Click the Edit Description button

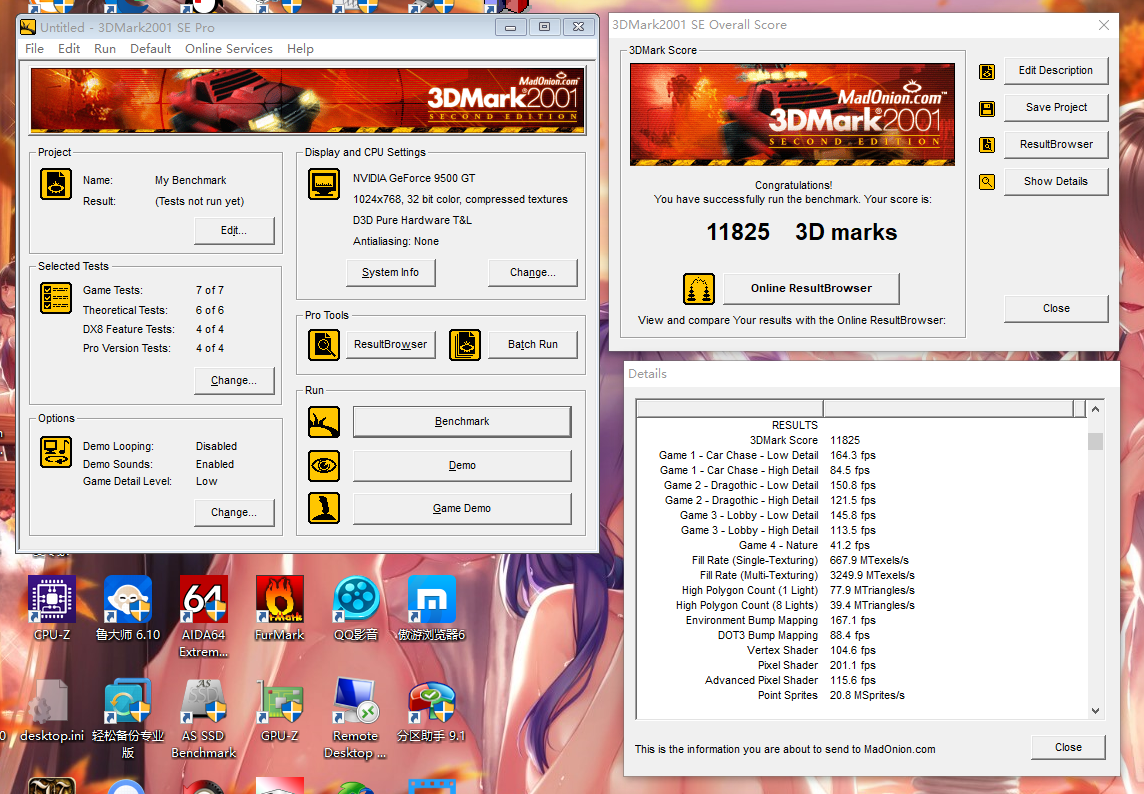click(1055, 71)
